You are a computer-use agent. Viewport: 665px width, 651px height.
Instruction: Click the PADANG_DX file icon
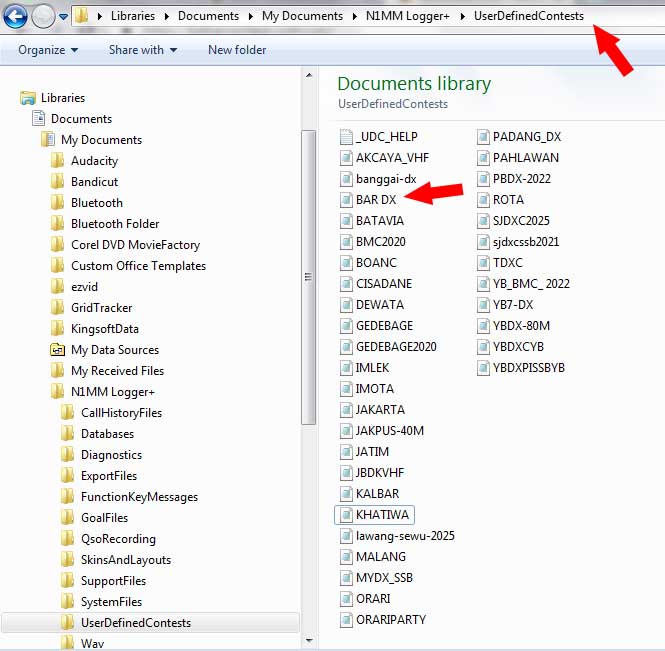point(484,137)
